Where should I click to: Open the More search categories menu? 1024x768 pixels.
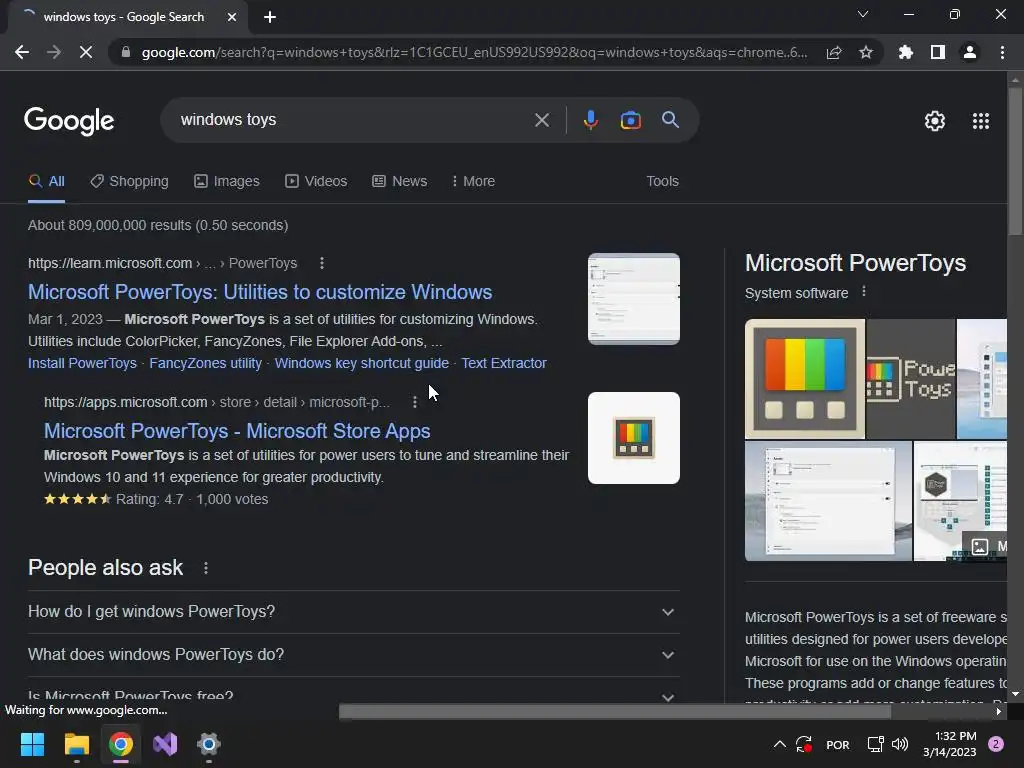(x=473, y=181)
